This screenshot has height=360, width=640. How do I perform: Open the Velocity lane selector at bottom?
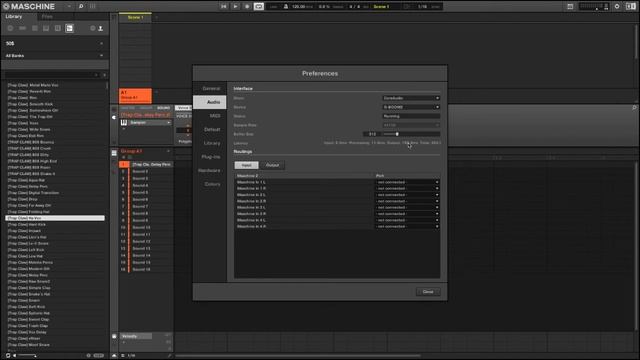[x=136, y=336]
